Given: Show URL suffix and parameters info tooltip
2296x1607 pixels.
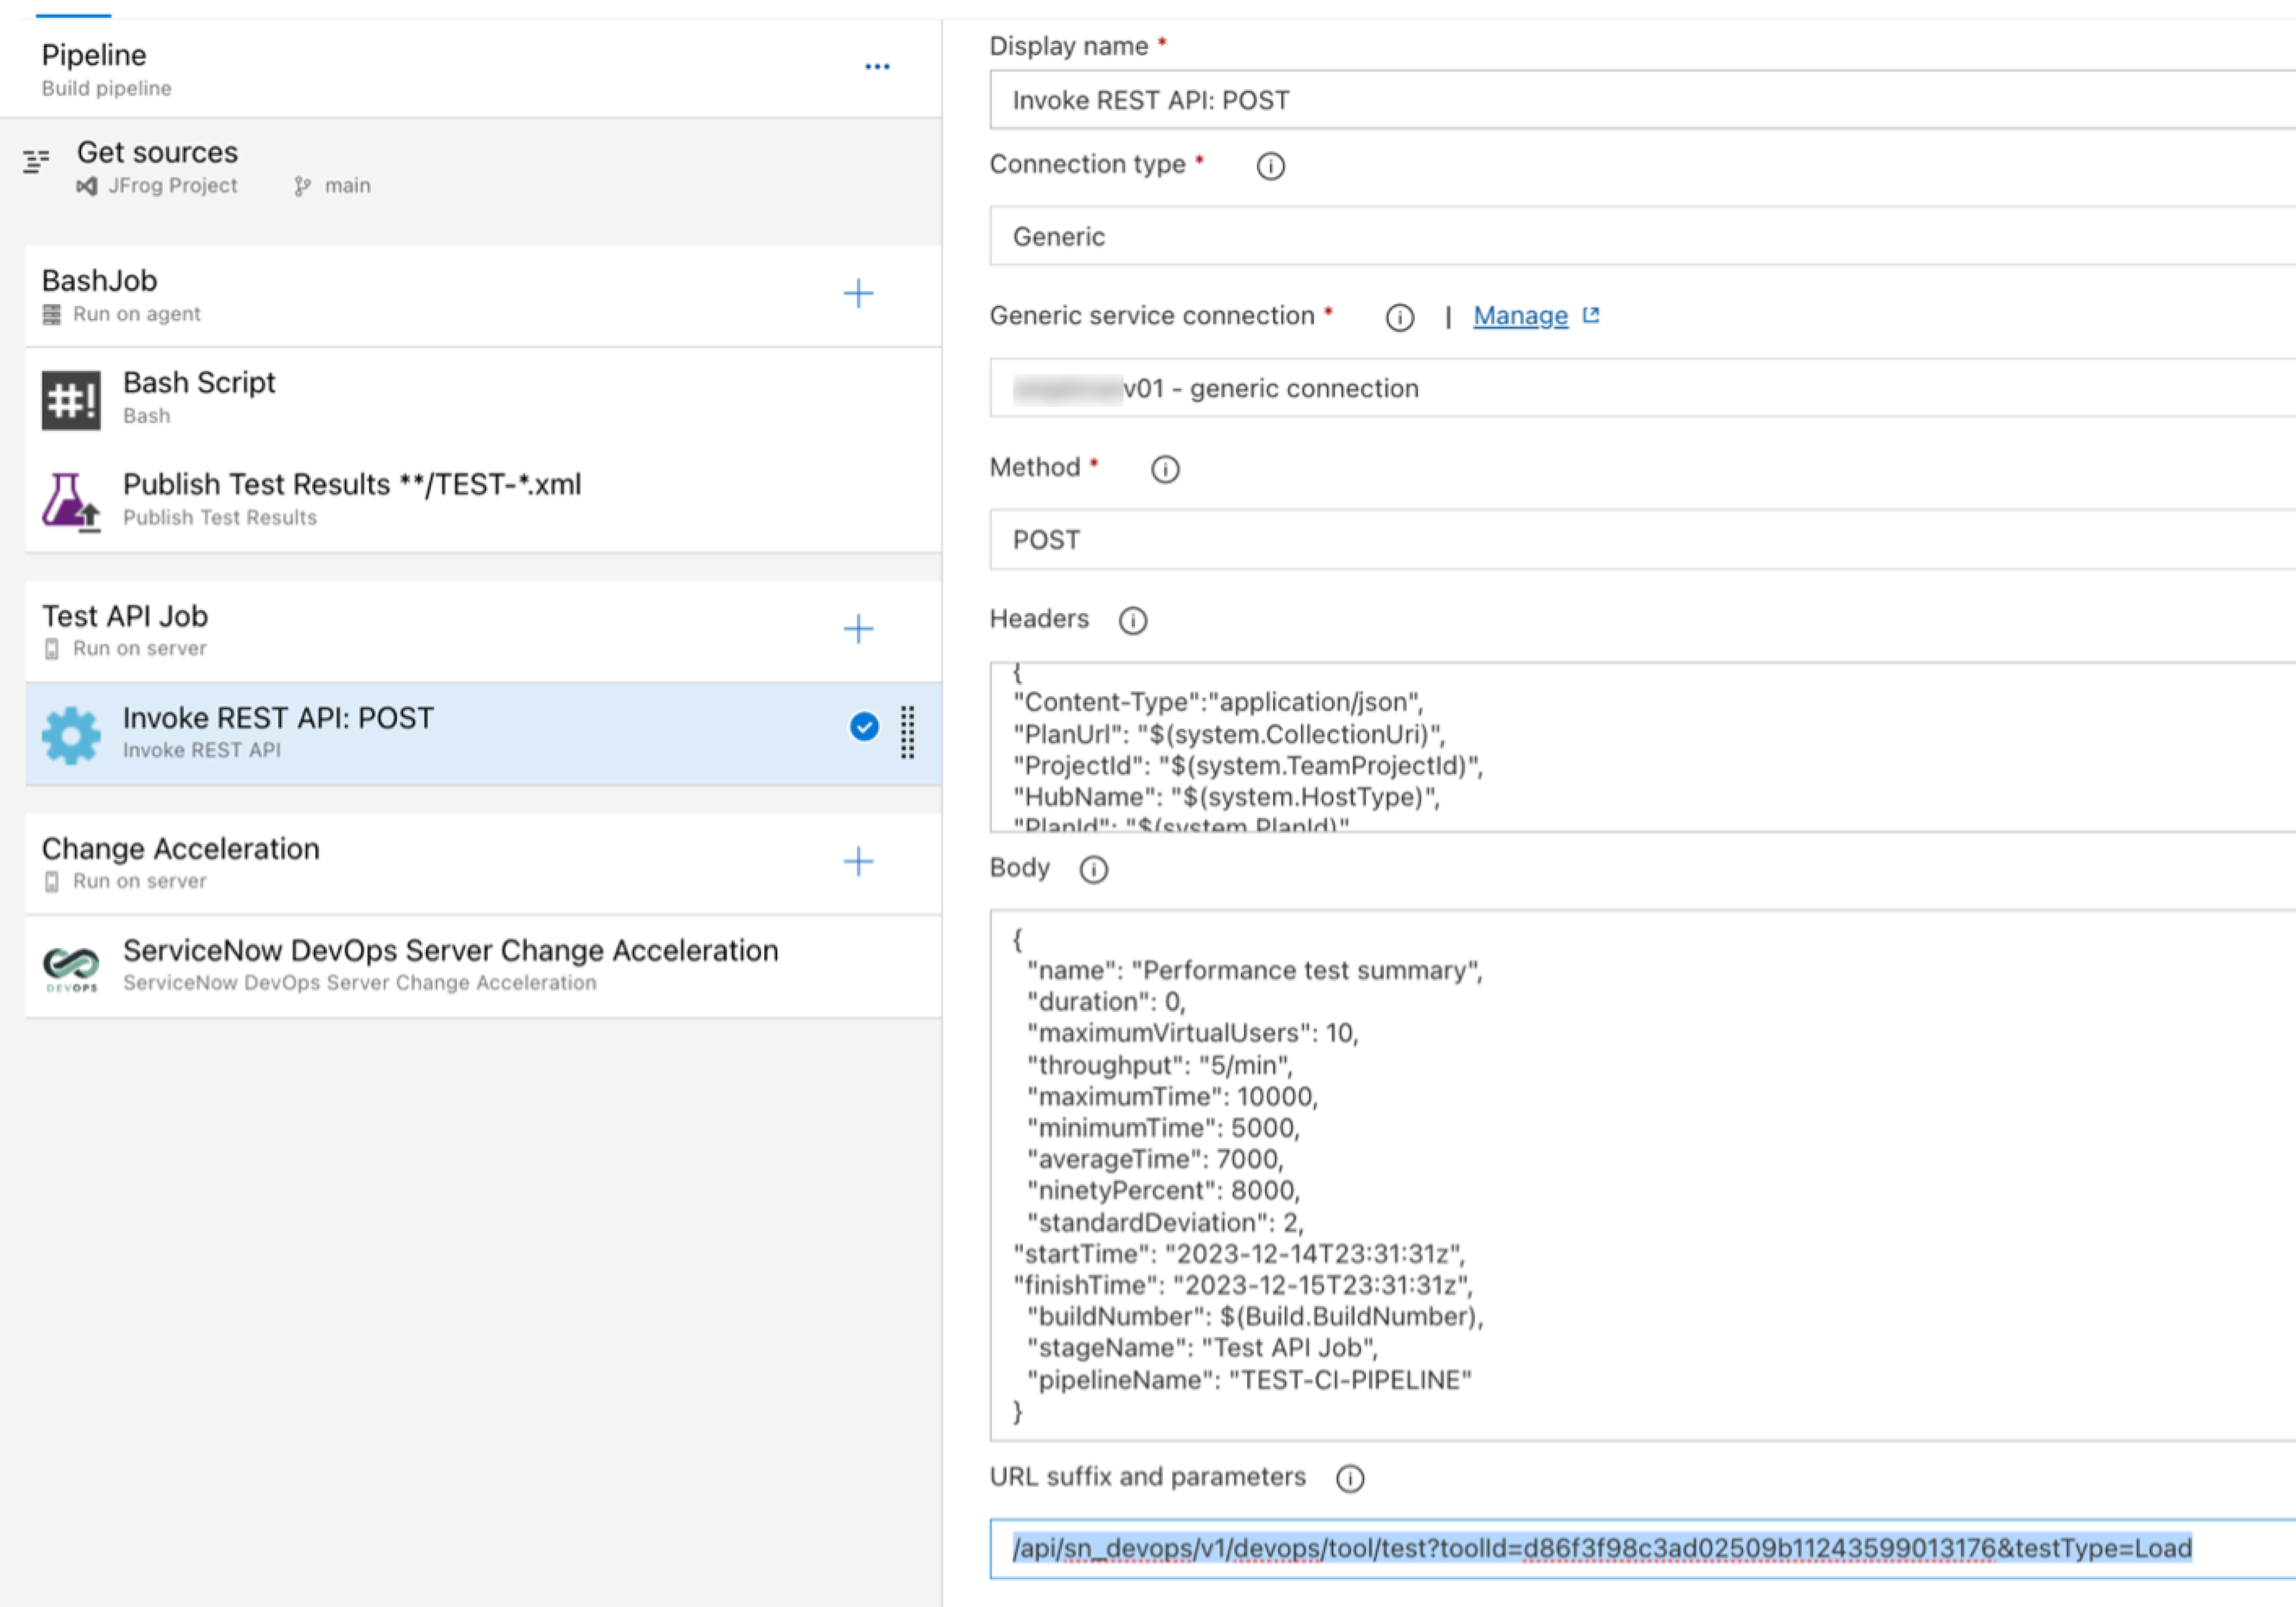Looking at the screenshot, I should pyautogui.click(x=1350, y=1478).
